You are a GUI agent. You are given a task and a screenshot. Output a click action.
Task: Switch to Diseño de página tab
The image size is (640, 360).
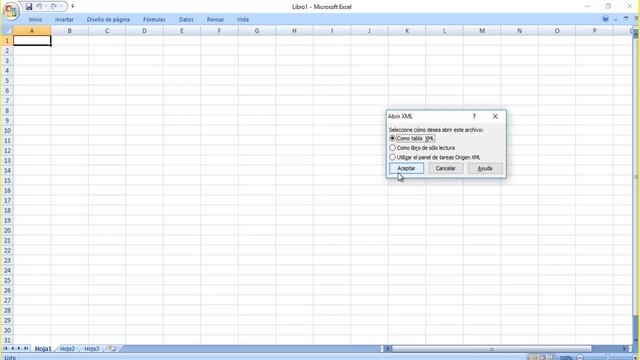[x=108, y=20]
